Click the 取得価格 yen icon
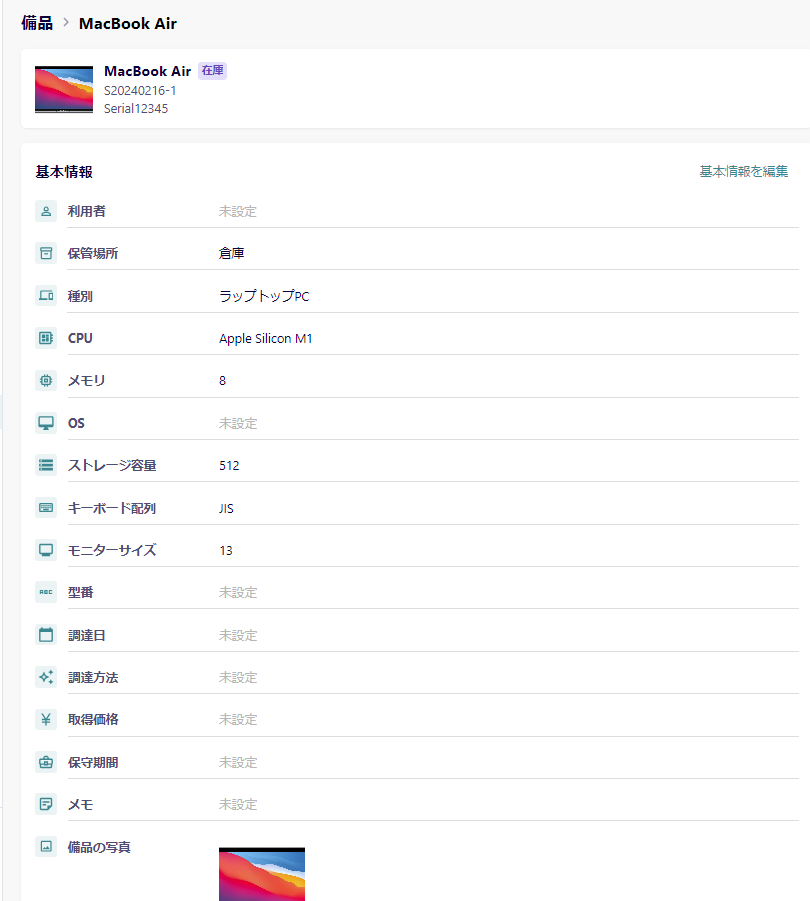 tap(46, 719)
